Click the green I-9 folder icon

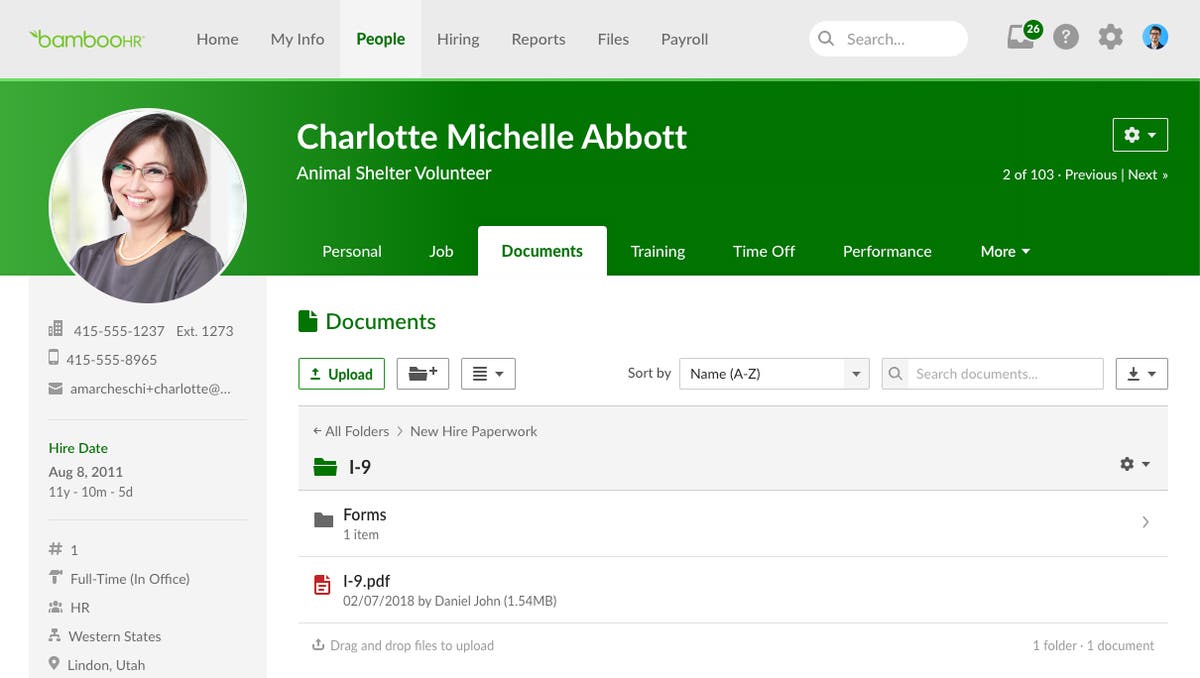point(322,464)
